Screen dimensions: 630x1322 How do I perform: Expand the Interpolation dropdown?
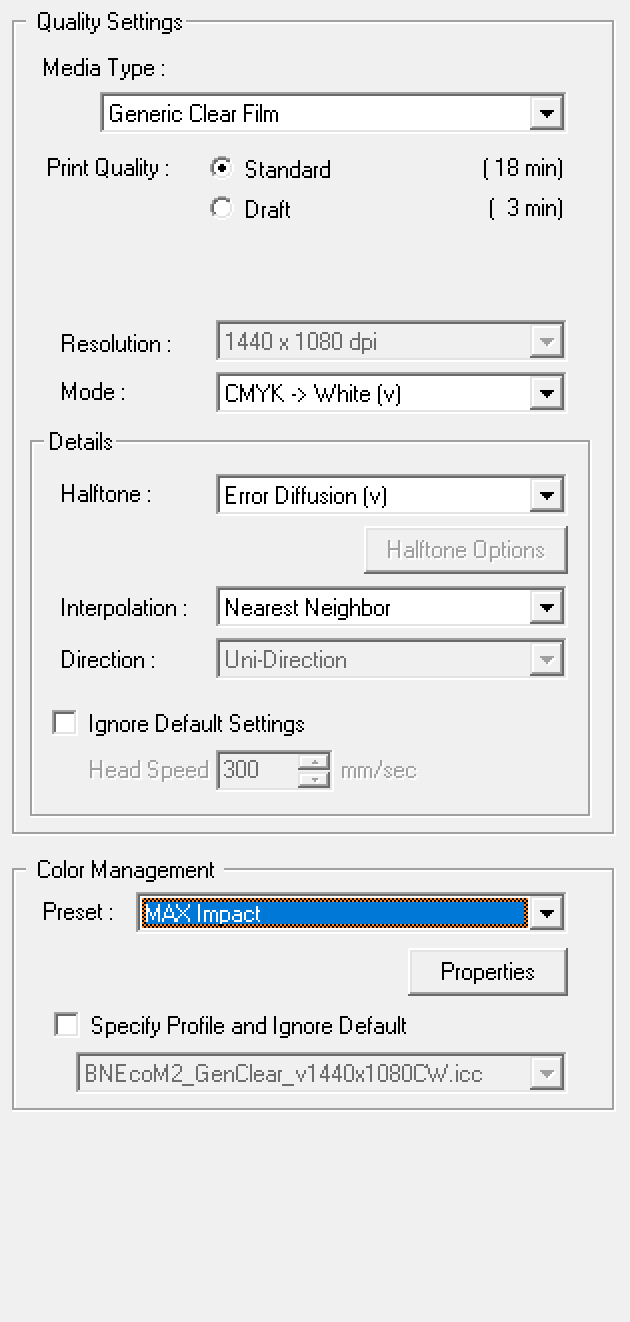(x=545, y=607)
